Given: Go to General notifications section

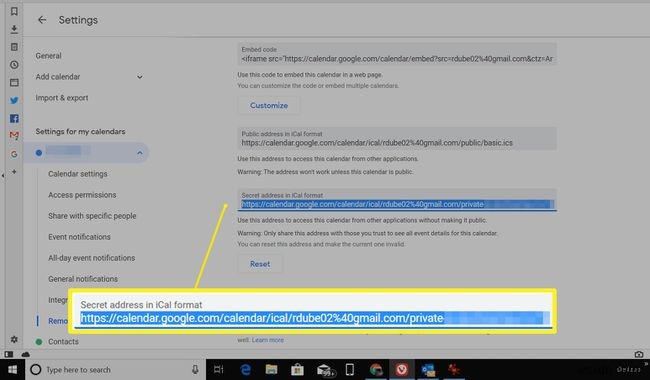Looking at the screenshot, I should 83,279.
